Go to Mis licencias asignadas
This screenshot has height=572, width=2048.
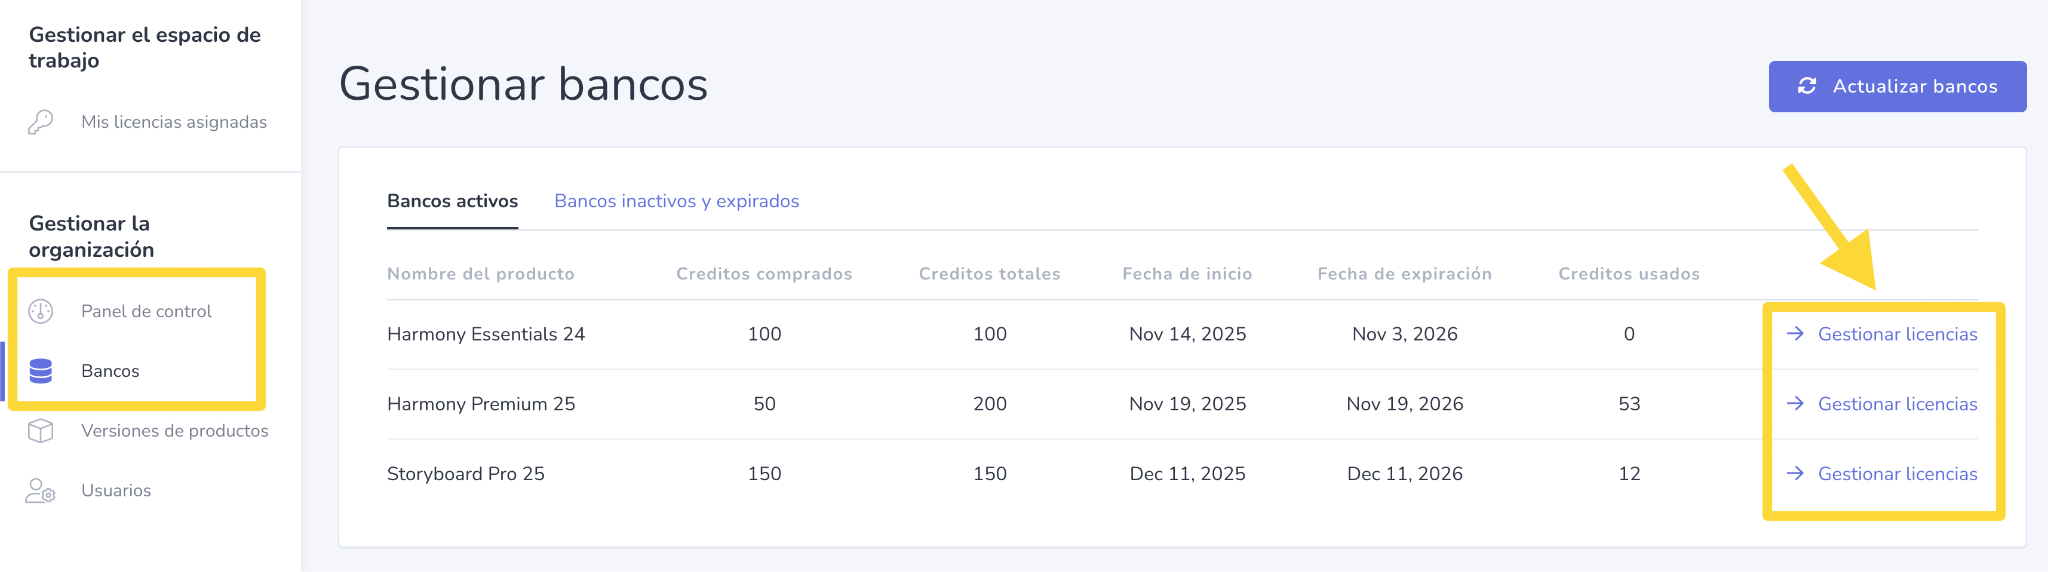point(174,122)
